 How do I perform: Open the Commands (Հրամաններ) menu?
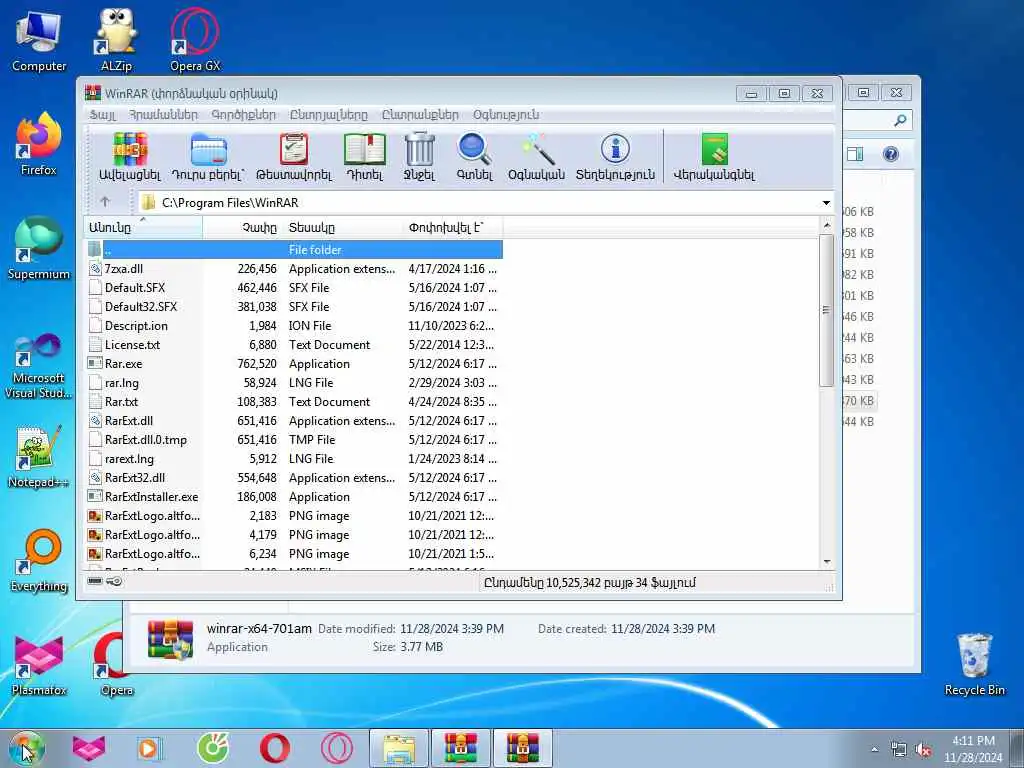pyautogui.click(x=163, y=115)
